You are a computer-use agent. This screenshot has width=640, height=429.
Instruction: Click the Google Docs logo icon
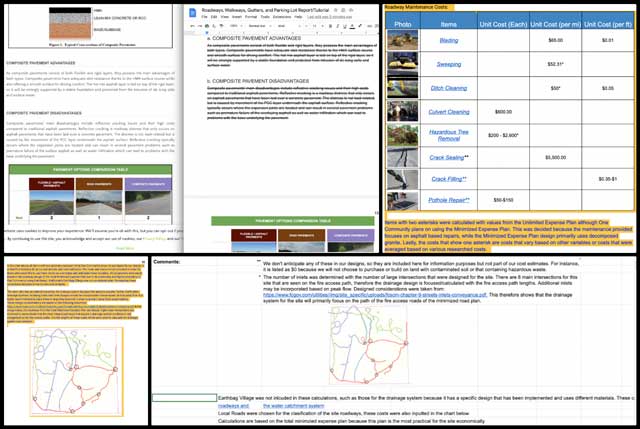pos(192,11)
